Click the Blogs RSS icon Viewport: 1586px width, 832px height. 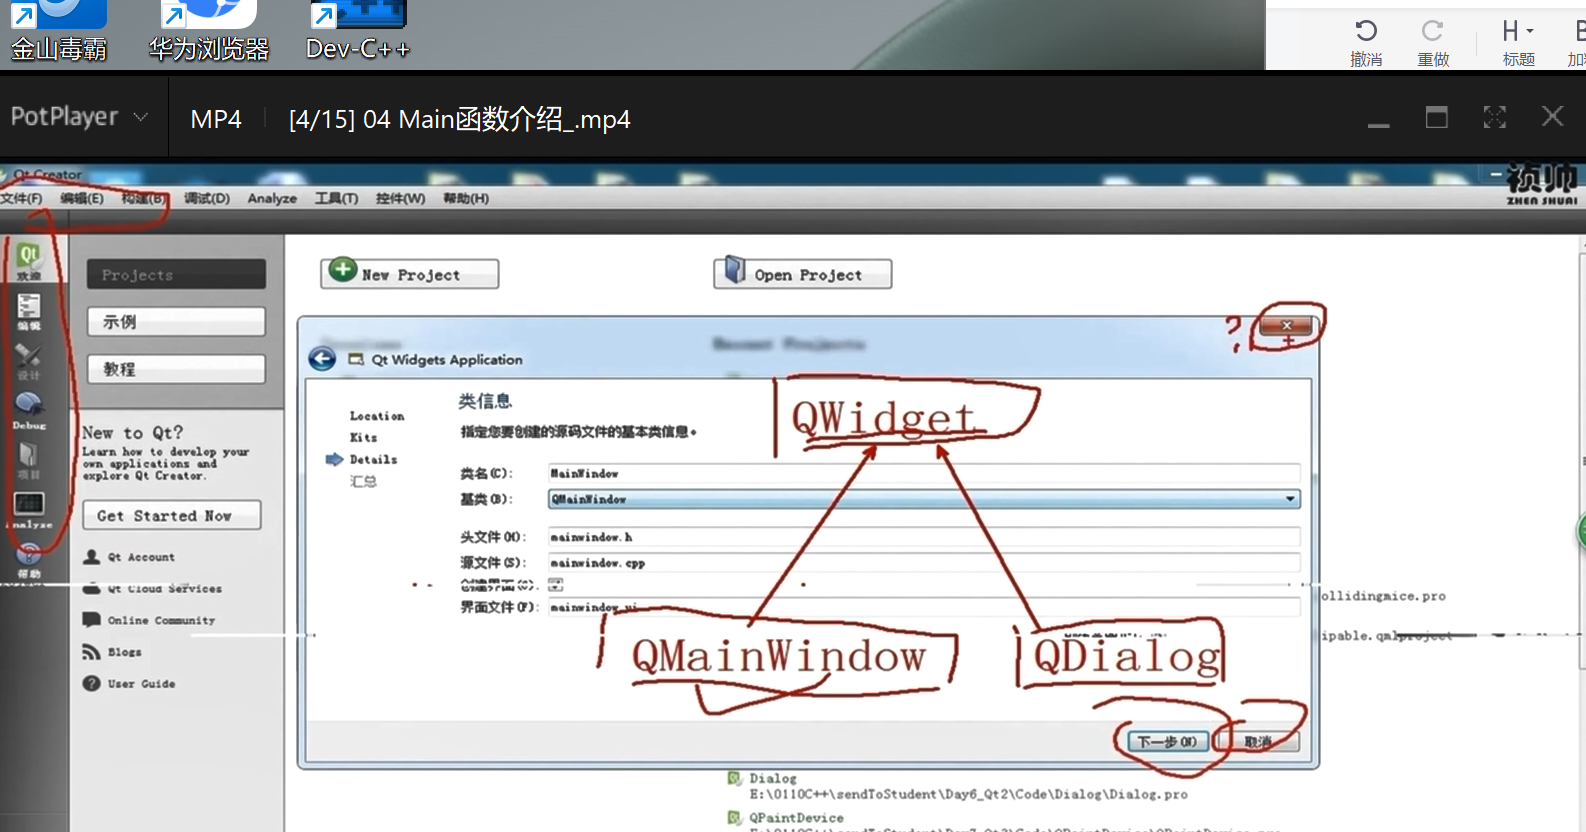[x=92, y=652]
